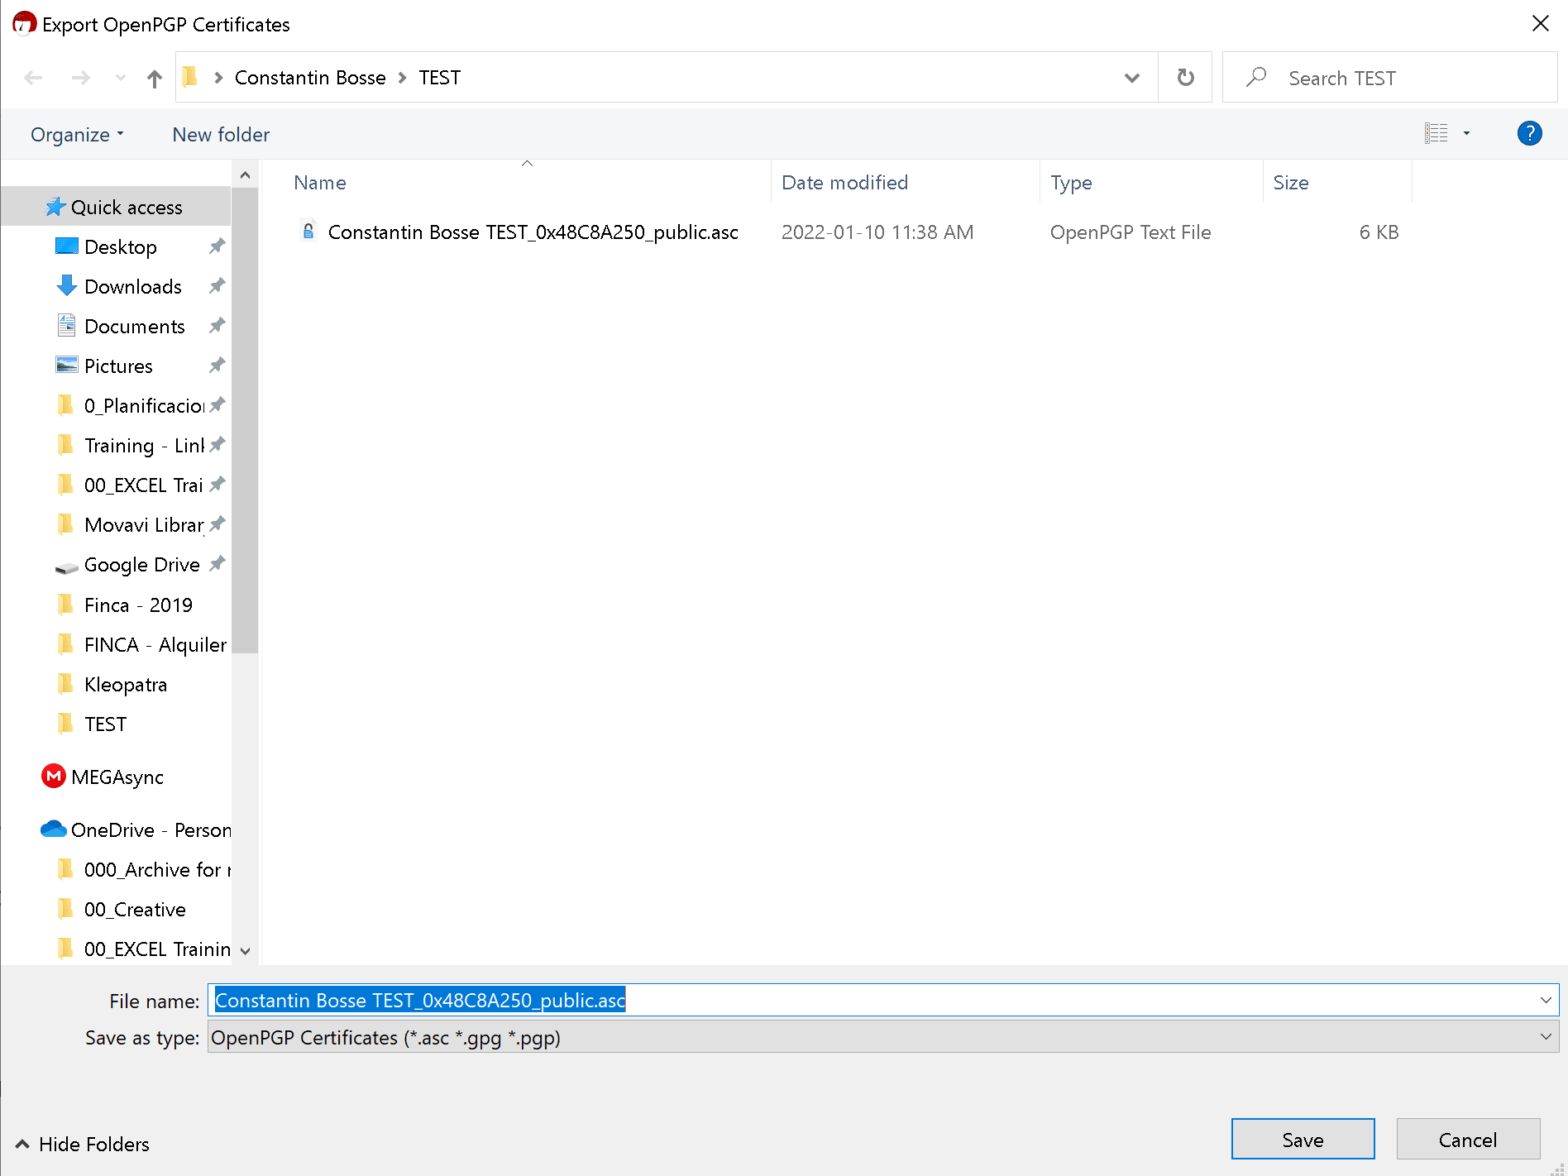This screenshot has width=1568, height=1176.
Task: Sort files by Date modified column
Action: point(845,182)
